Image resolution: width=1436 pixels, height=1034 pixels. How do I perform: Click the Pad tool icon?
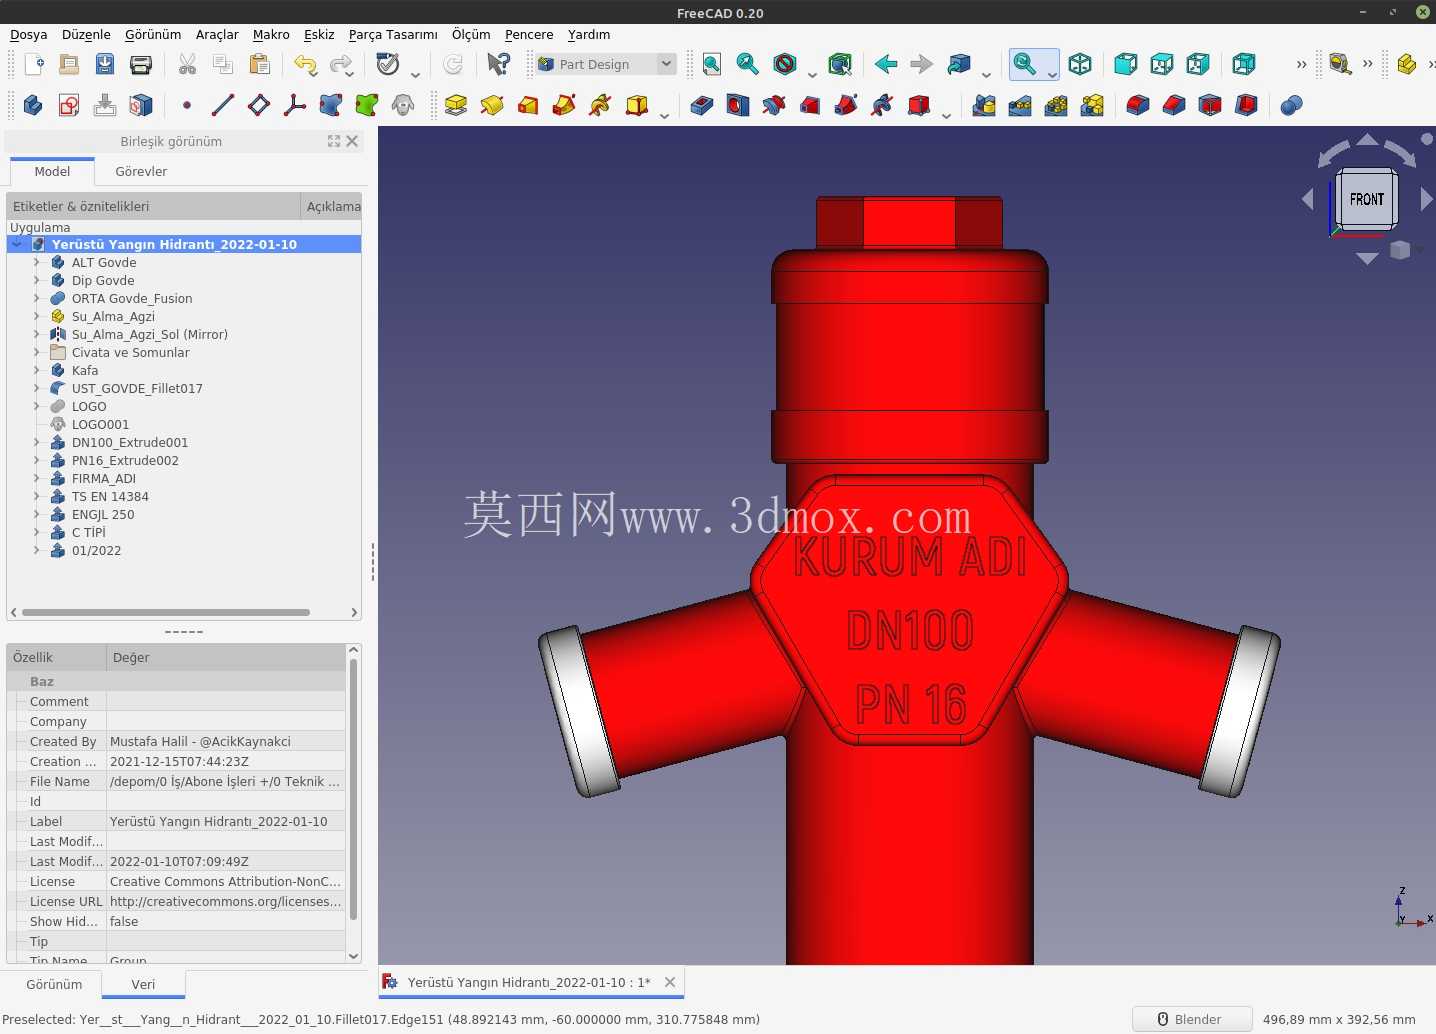pyautogui.click(x=456, y=105)
